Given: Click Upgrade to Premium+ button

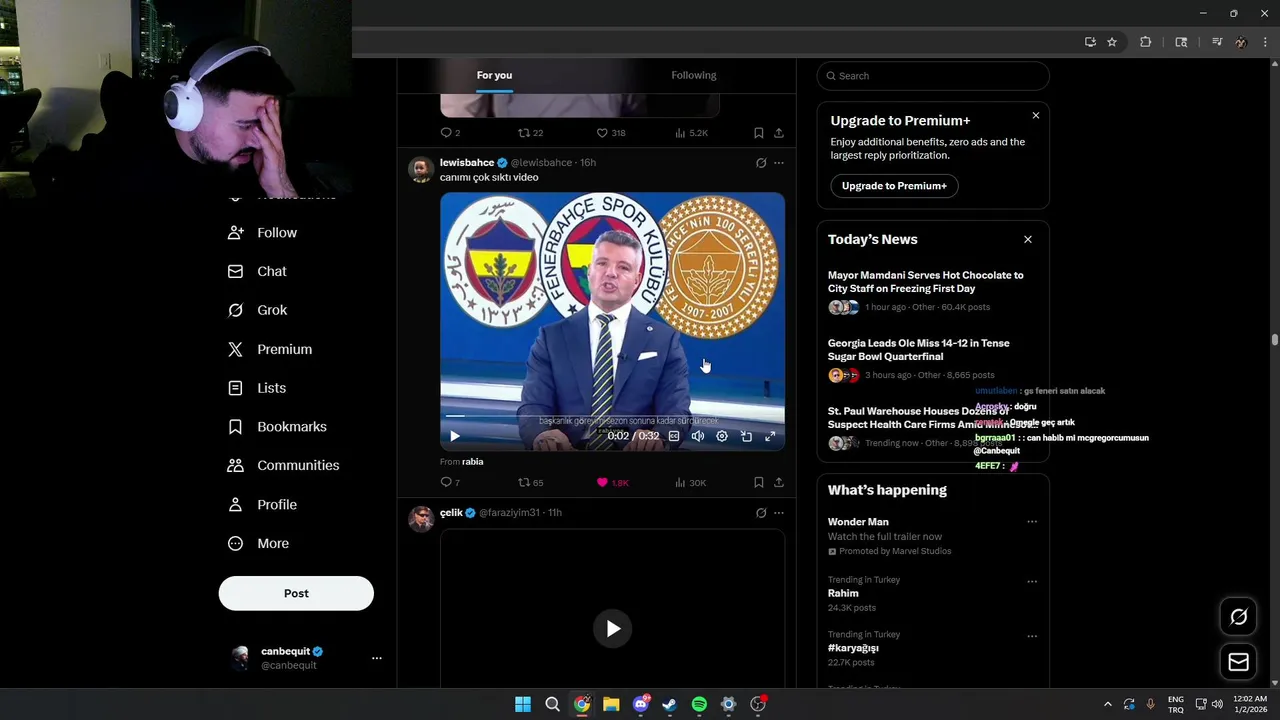Looking at the screenshot, I should (894, 186).
